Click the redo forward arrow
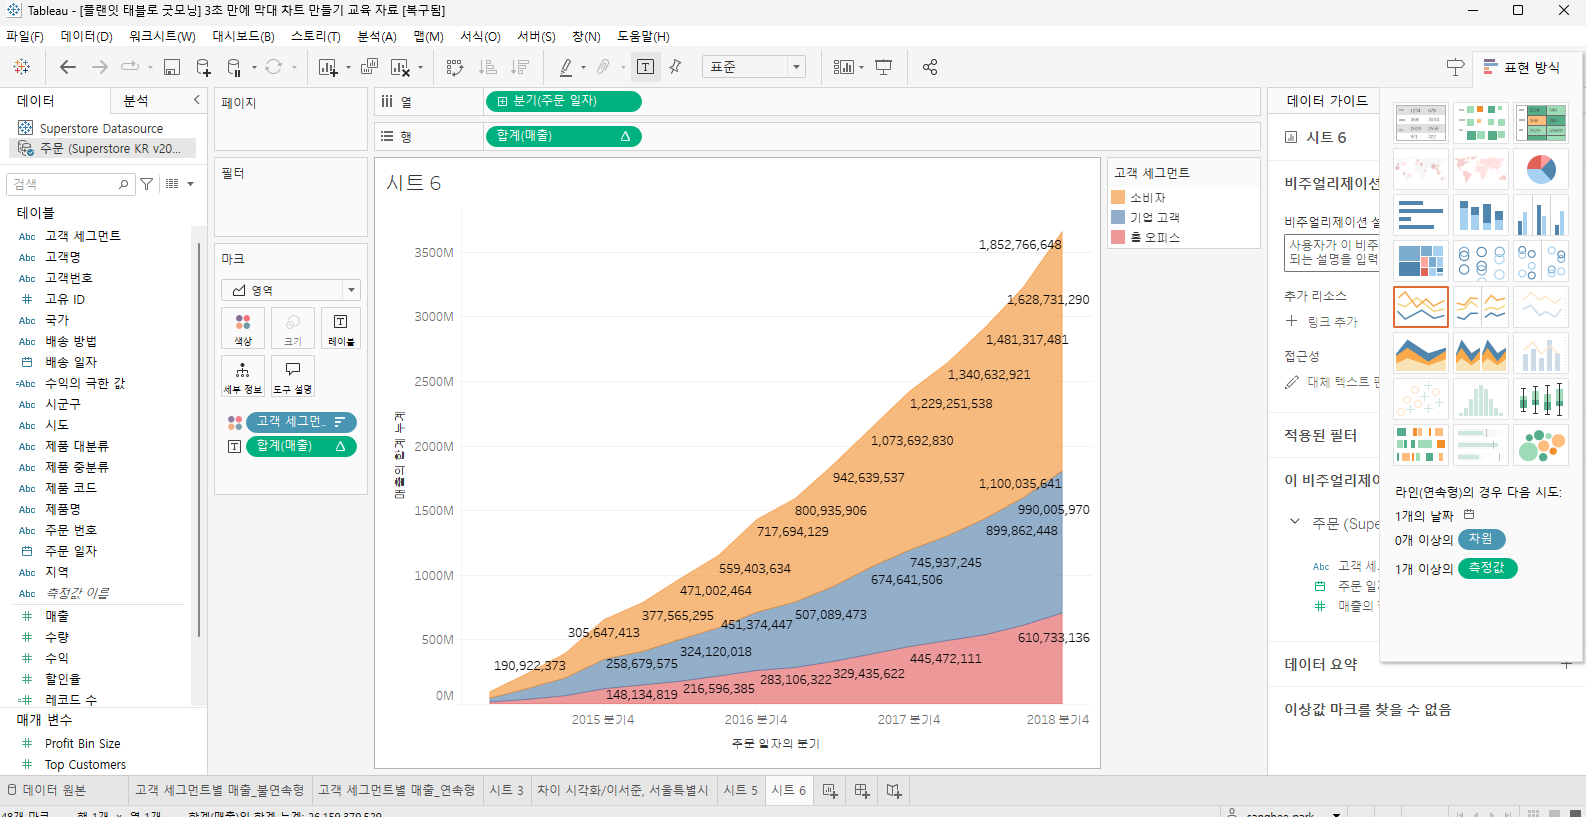 [100, 67]
